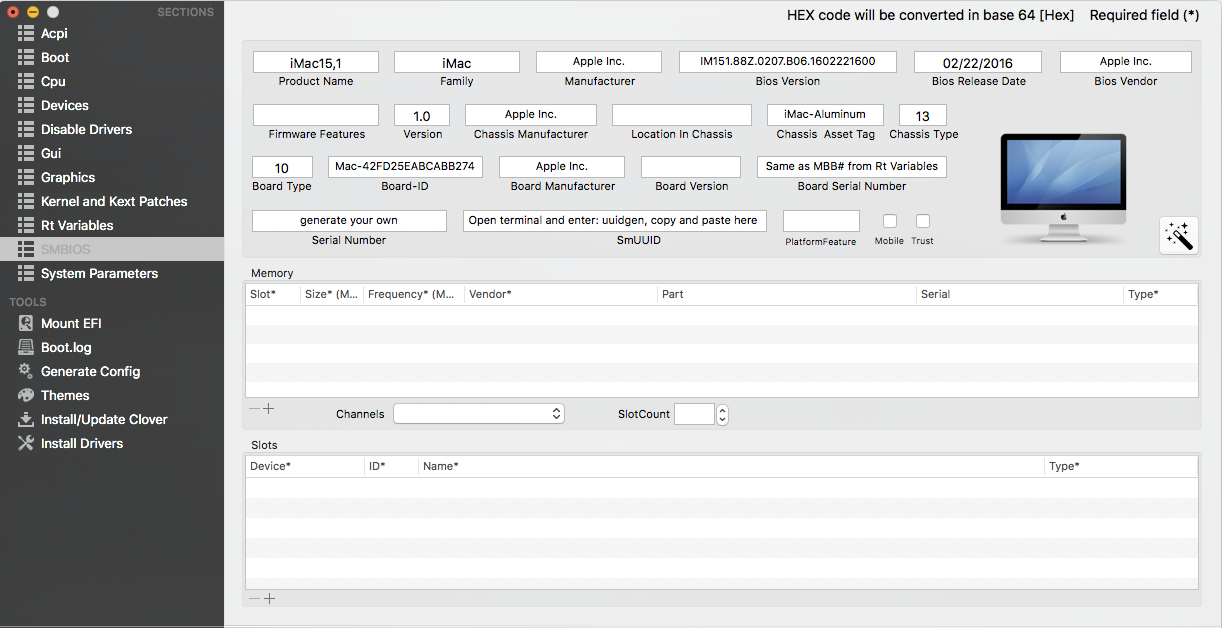Open the System Parameters section
Screen dimensions: 1222x628
[112, 273]
